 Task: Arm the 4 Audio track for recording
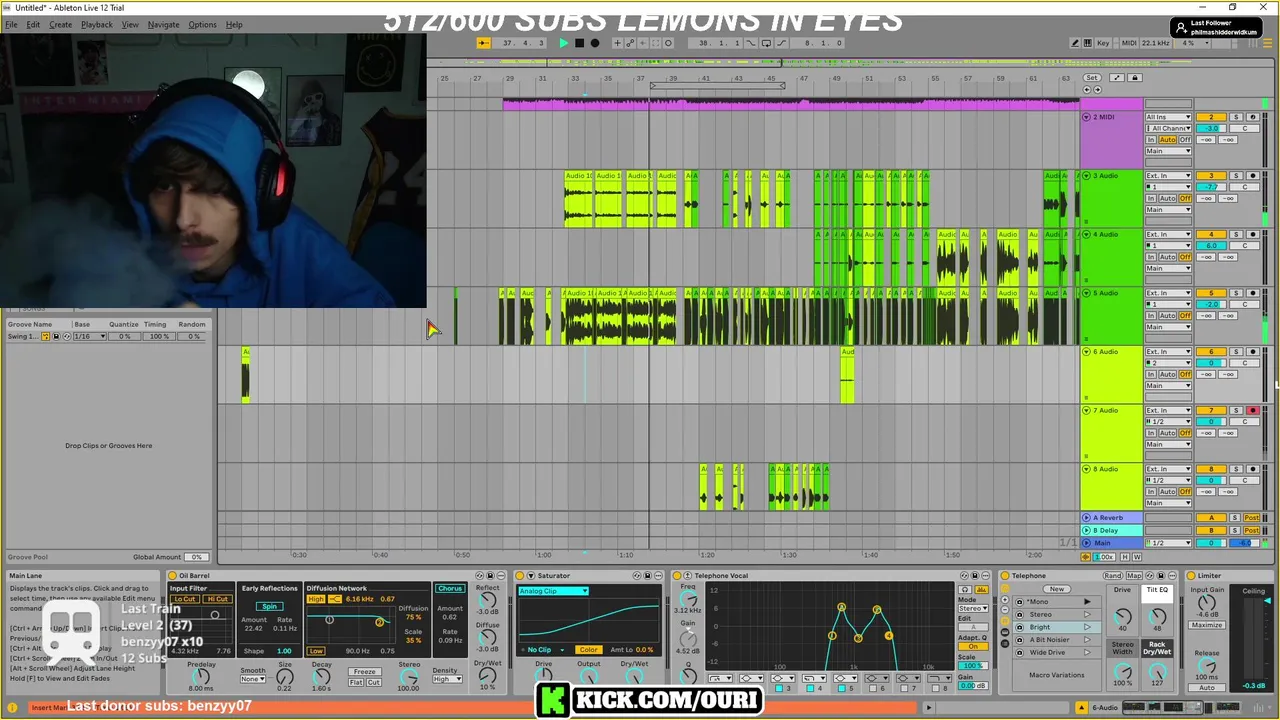pyautogui.click(x=1252, y=235)
